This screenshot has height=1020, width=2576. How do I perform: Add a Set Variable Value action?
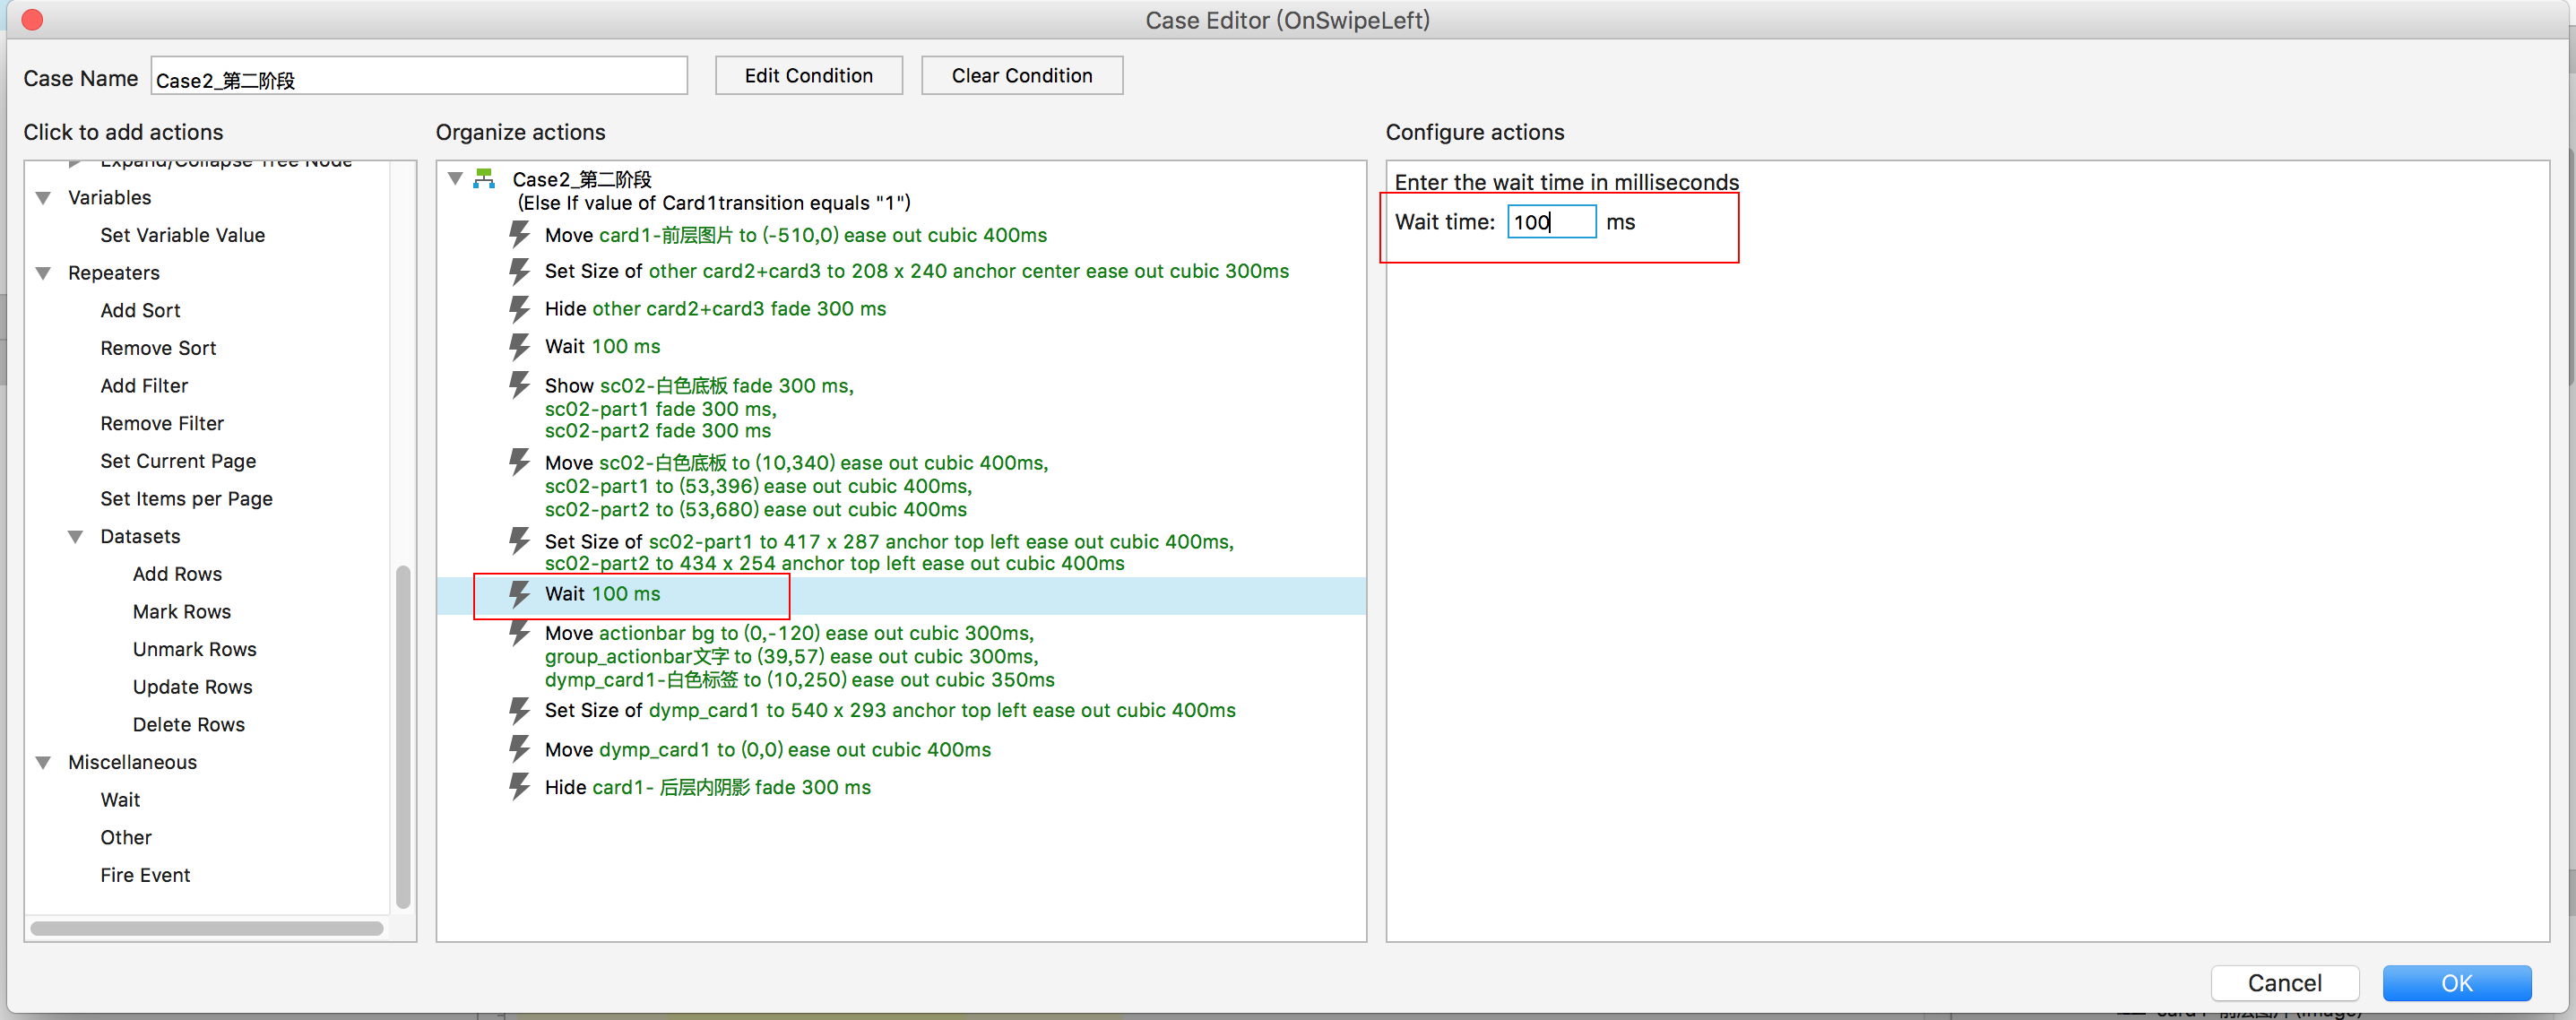tap(182, 235)
